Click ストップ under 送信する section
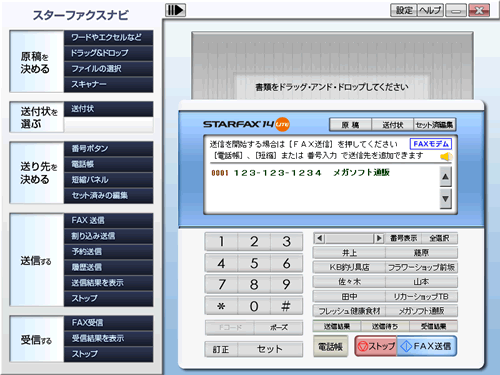Viewport: 500px width, 375px height. click(x=108, y=299)
